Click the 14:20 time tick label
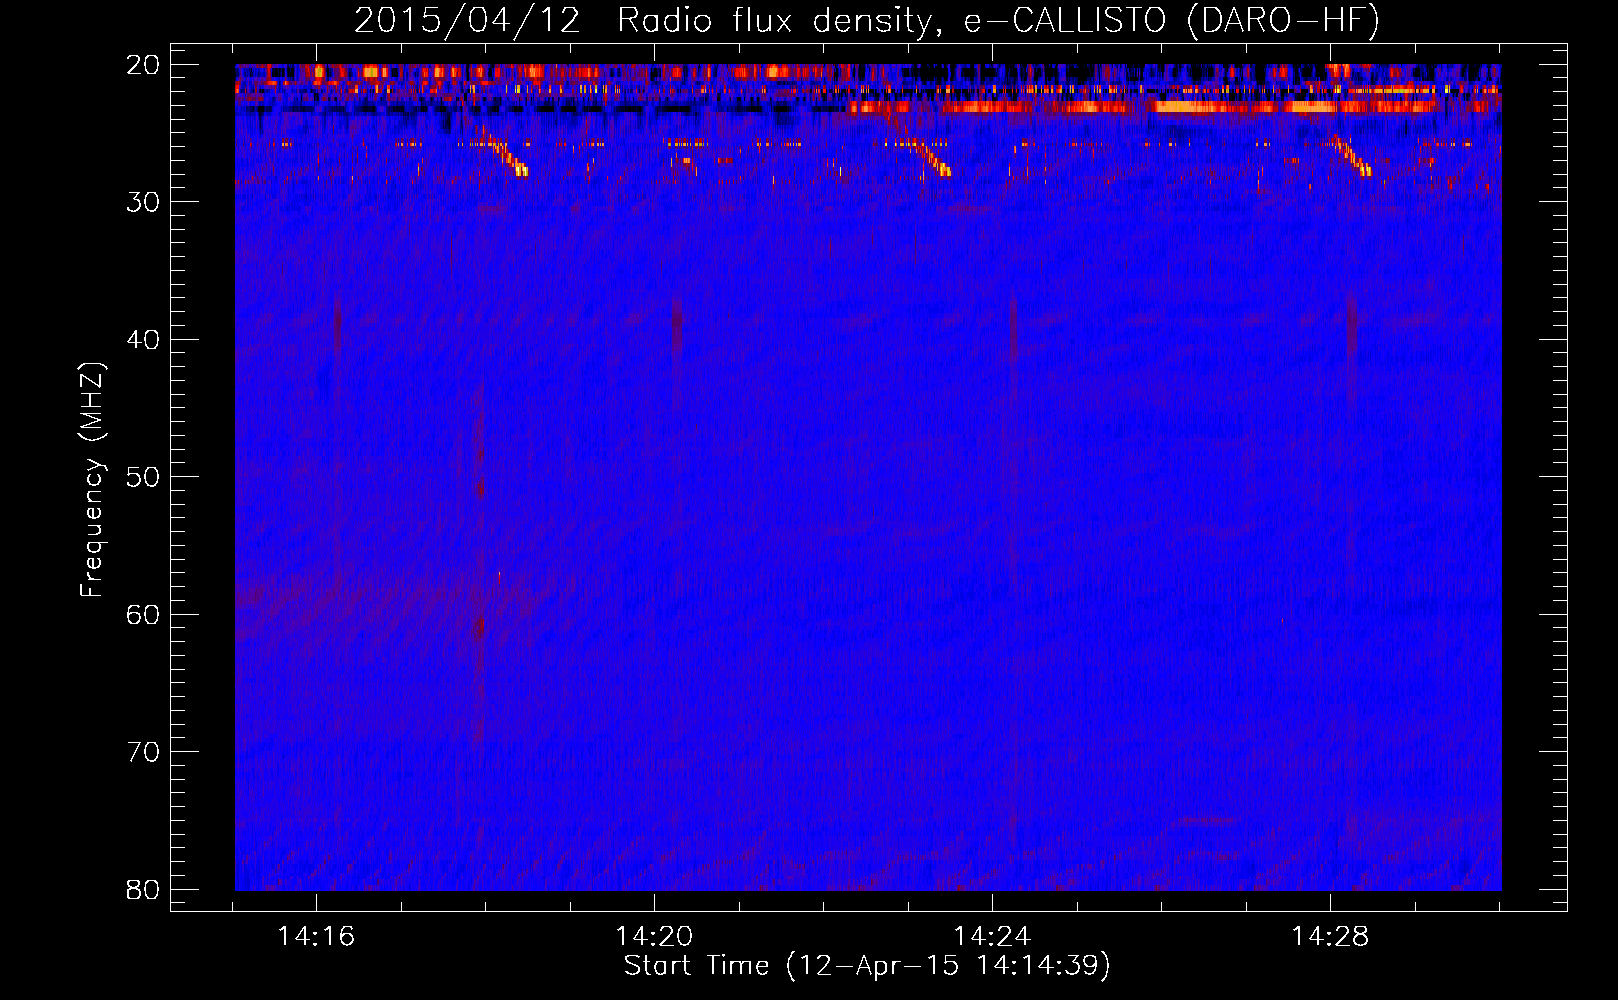Image resolution: width=1618 pixels, height=1000 pixels. pyautogui.click(x=654, y=937)
